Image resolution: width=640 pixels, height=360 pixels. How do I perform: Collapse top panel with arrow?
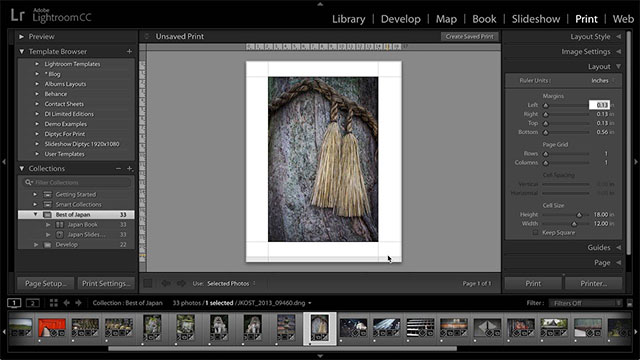coord(320,4)
